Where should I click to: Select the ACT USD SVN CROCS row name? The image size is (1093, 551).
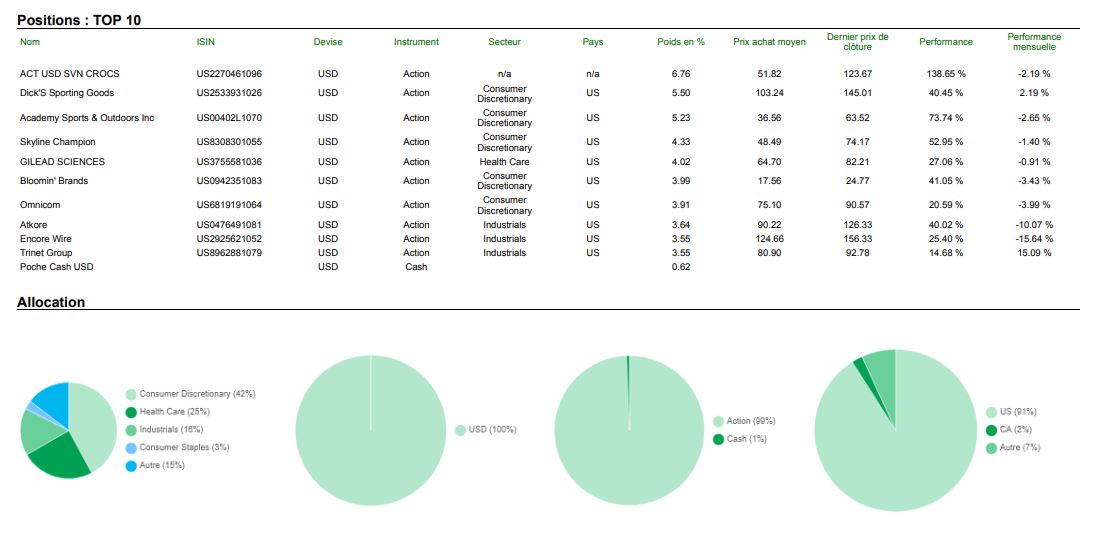70,74
